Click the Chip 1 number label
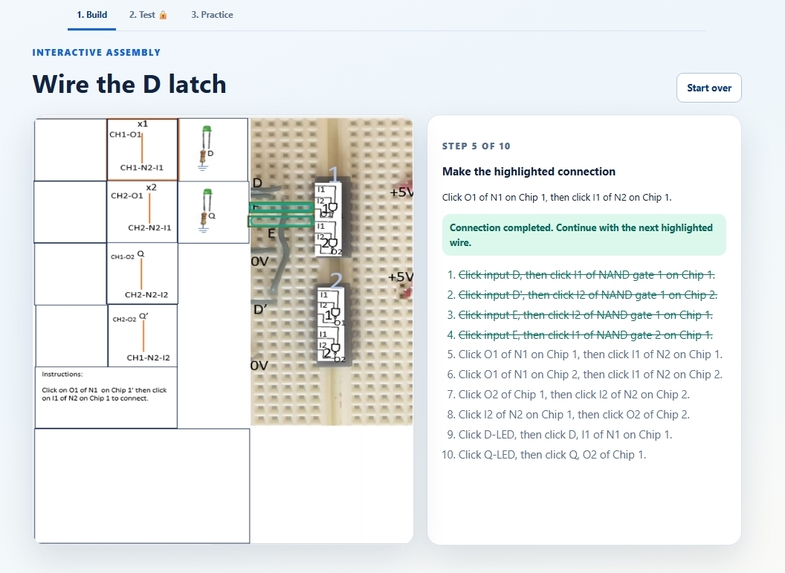785x573 pixels. tap(335, 174)
